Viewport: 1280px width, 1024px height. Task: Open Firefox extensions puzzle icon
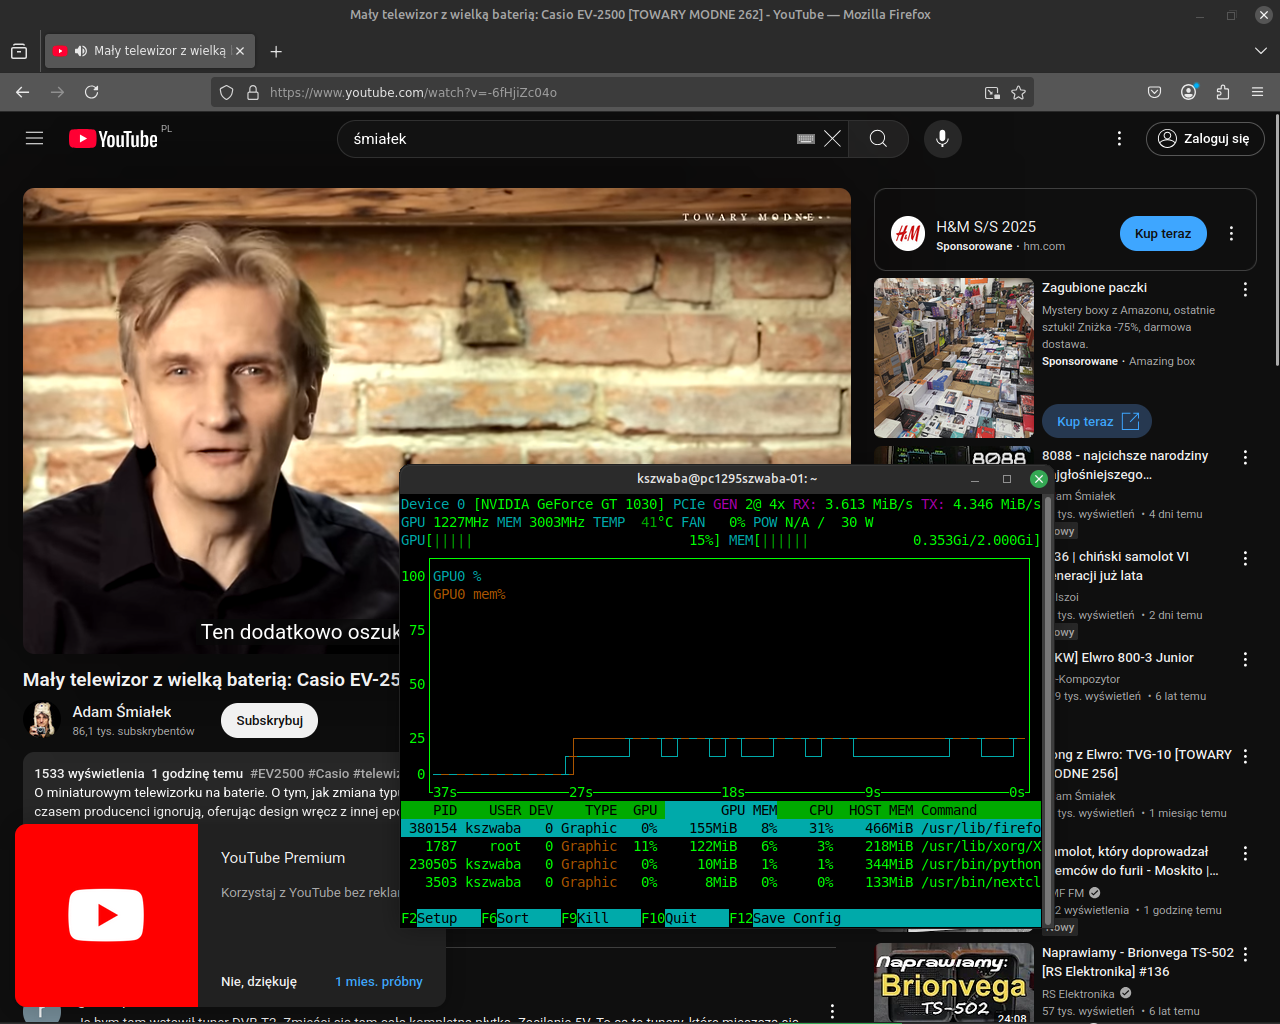coord(1223,92)
